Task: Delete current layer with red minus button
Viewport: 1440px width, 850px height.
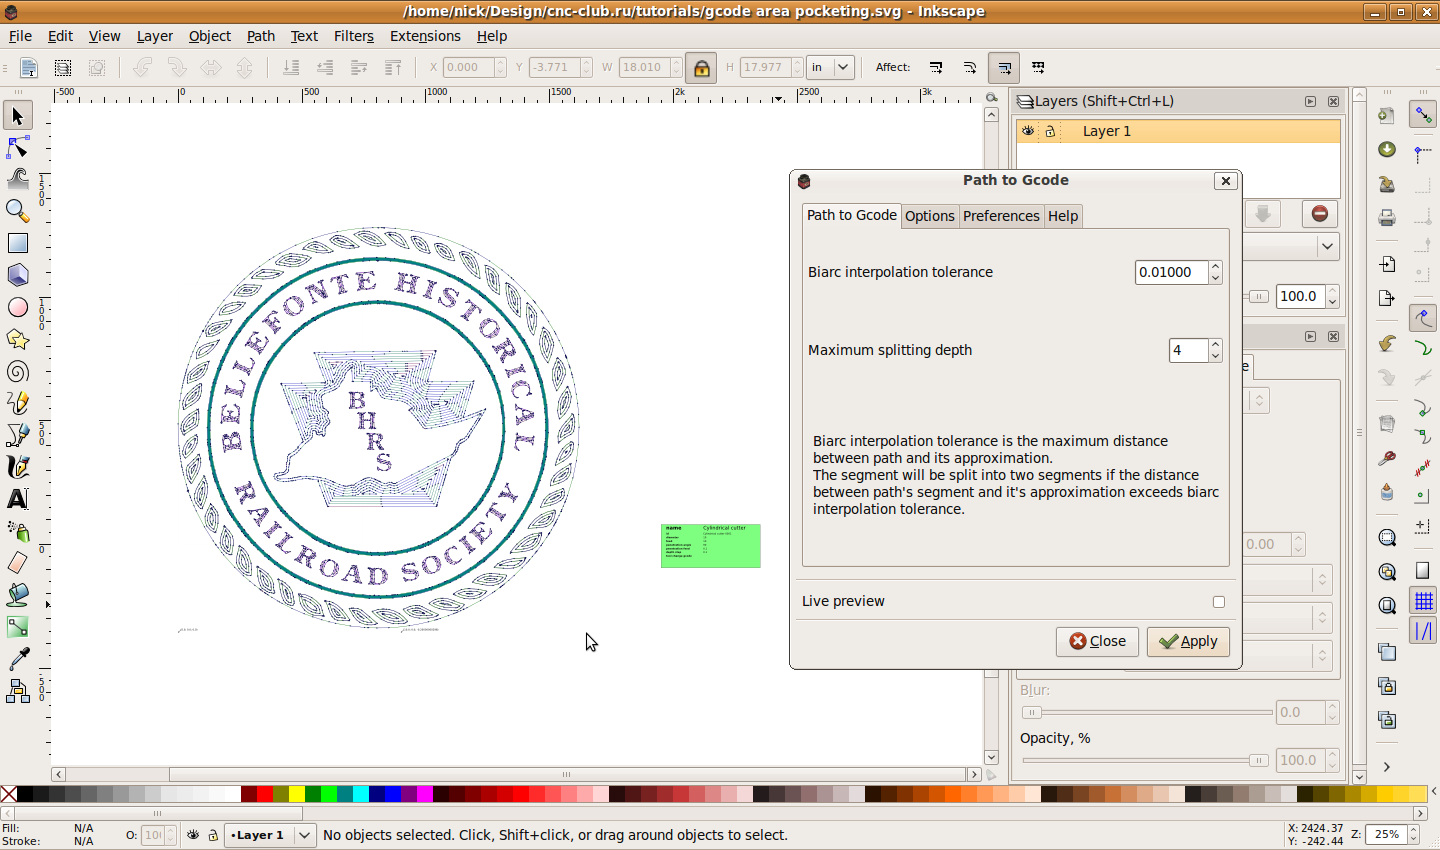Action: click(1319, 214)
